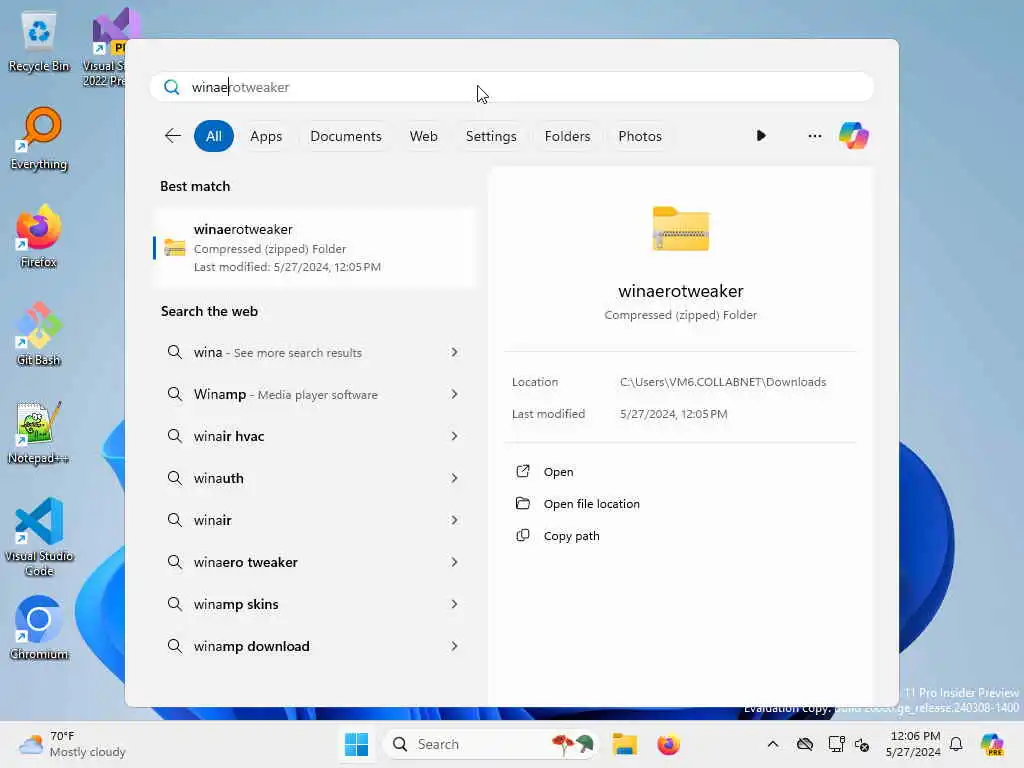This screenshot has width=1024, height=768.
Task: Open Copilot preview icon in taskbar corner
Action: coord(992,744)
